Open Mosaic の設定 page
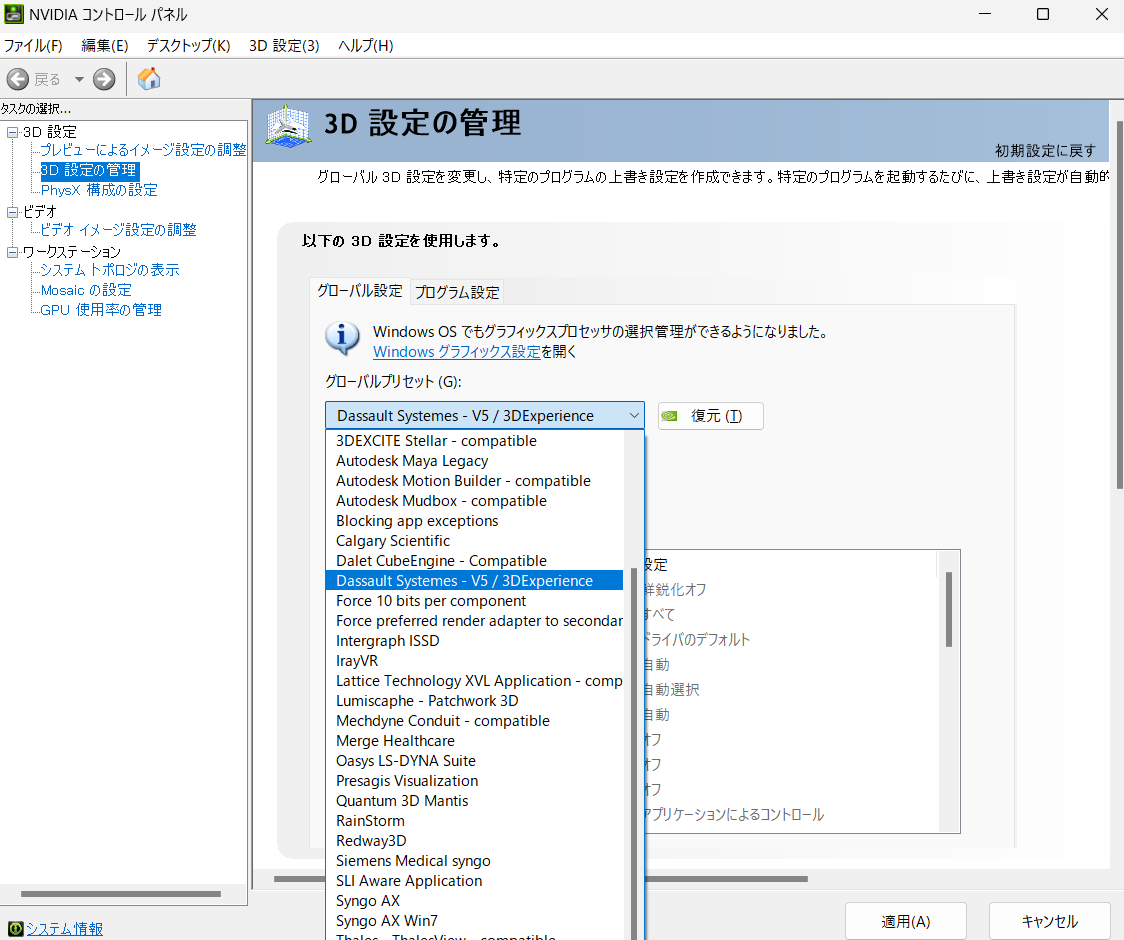Screen dimensions: 1124x940 86,290
